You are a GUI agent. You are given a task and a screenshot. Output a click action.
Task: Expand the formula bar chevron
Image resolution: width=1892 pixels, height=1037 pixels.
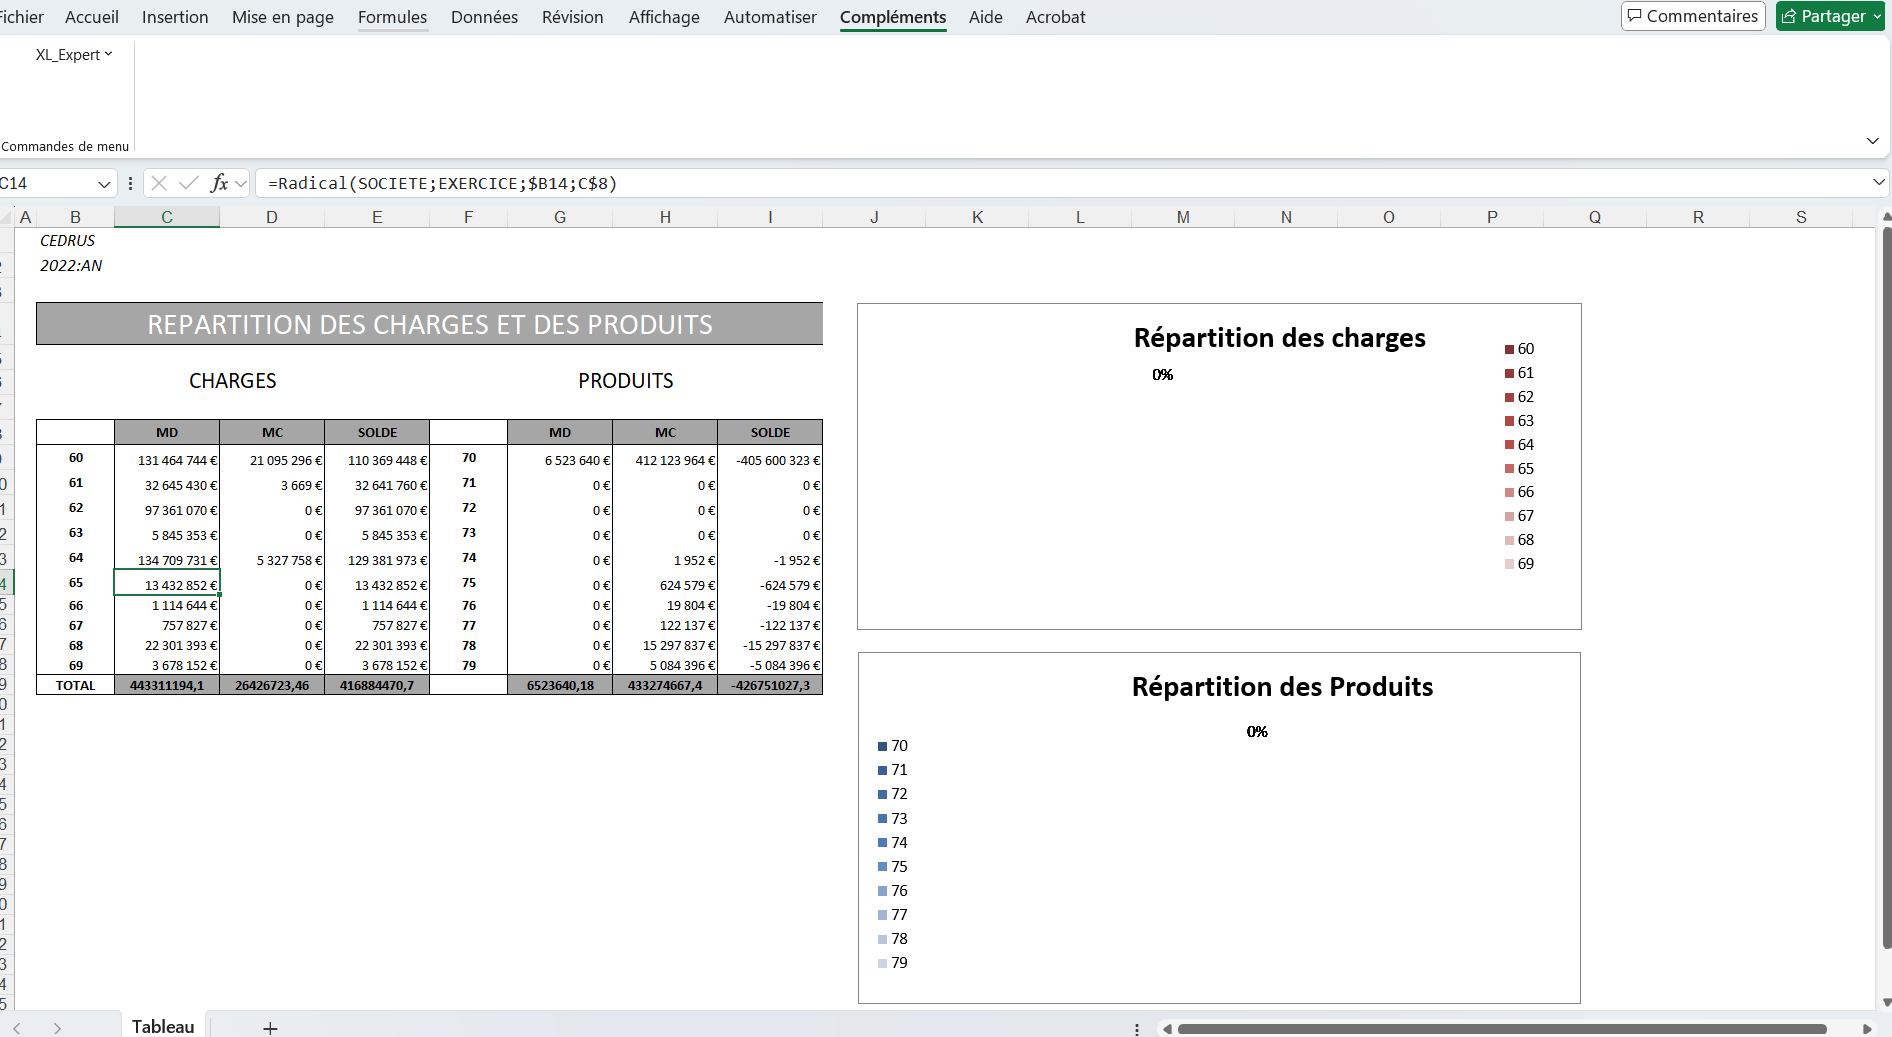[x=1878, y=182]
